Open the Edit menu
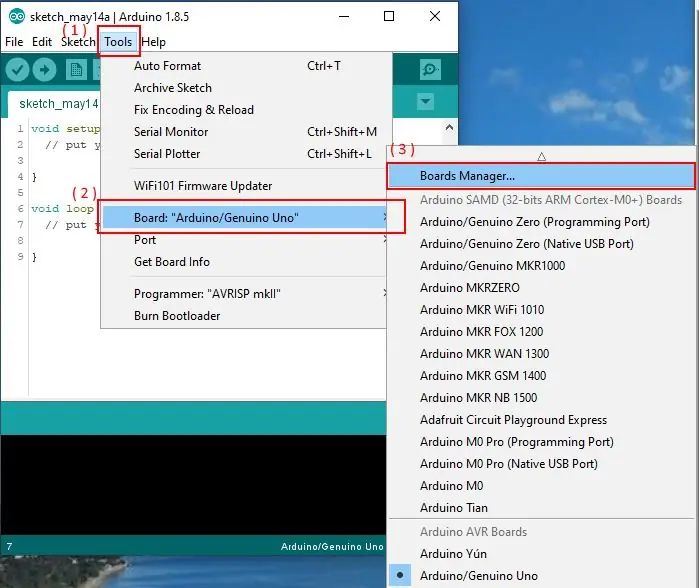699x588 pixels. (42, 41)
